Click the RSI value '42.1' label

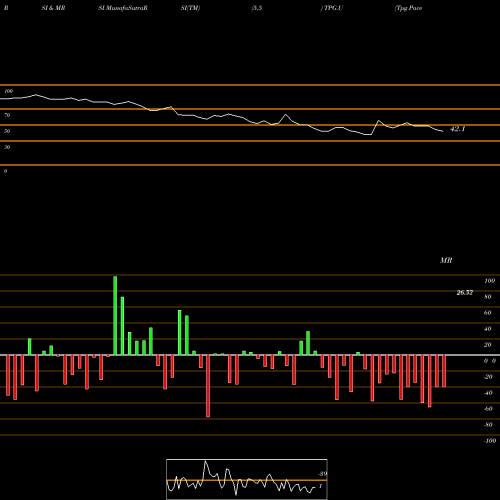458,129
